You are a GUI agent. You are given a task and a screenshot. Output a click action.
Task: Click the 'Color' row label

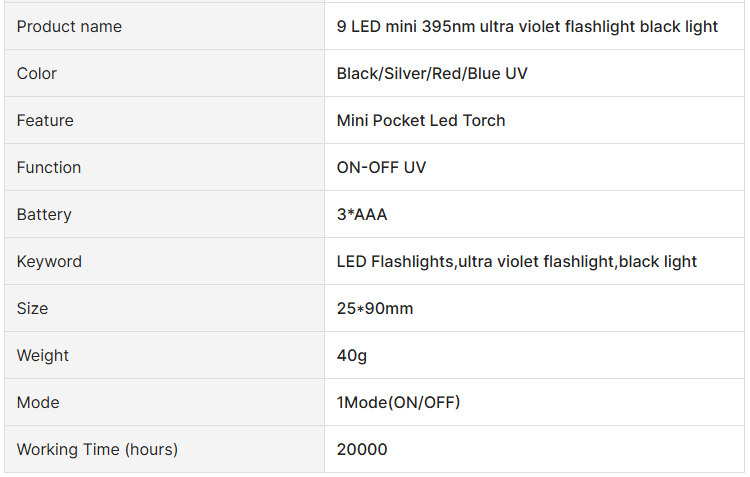pyautogui.click(x=36, y=73)
